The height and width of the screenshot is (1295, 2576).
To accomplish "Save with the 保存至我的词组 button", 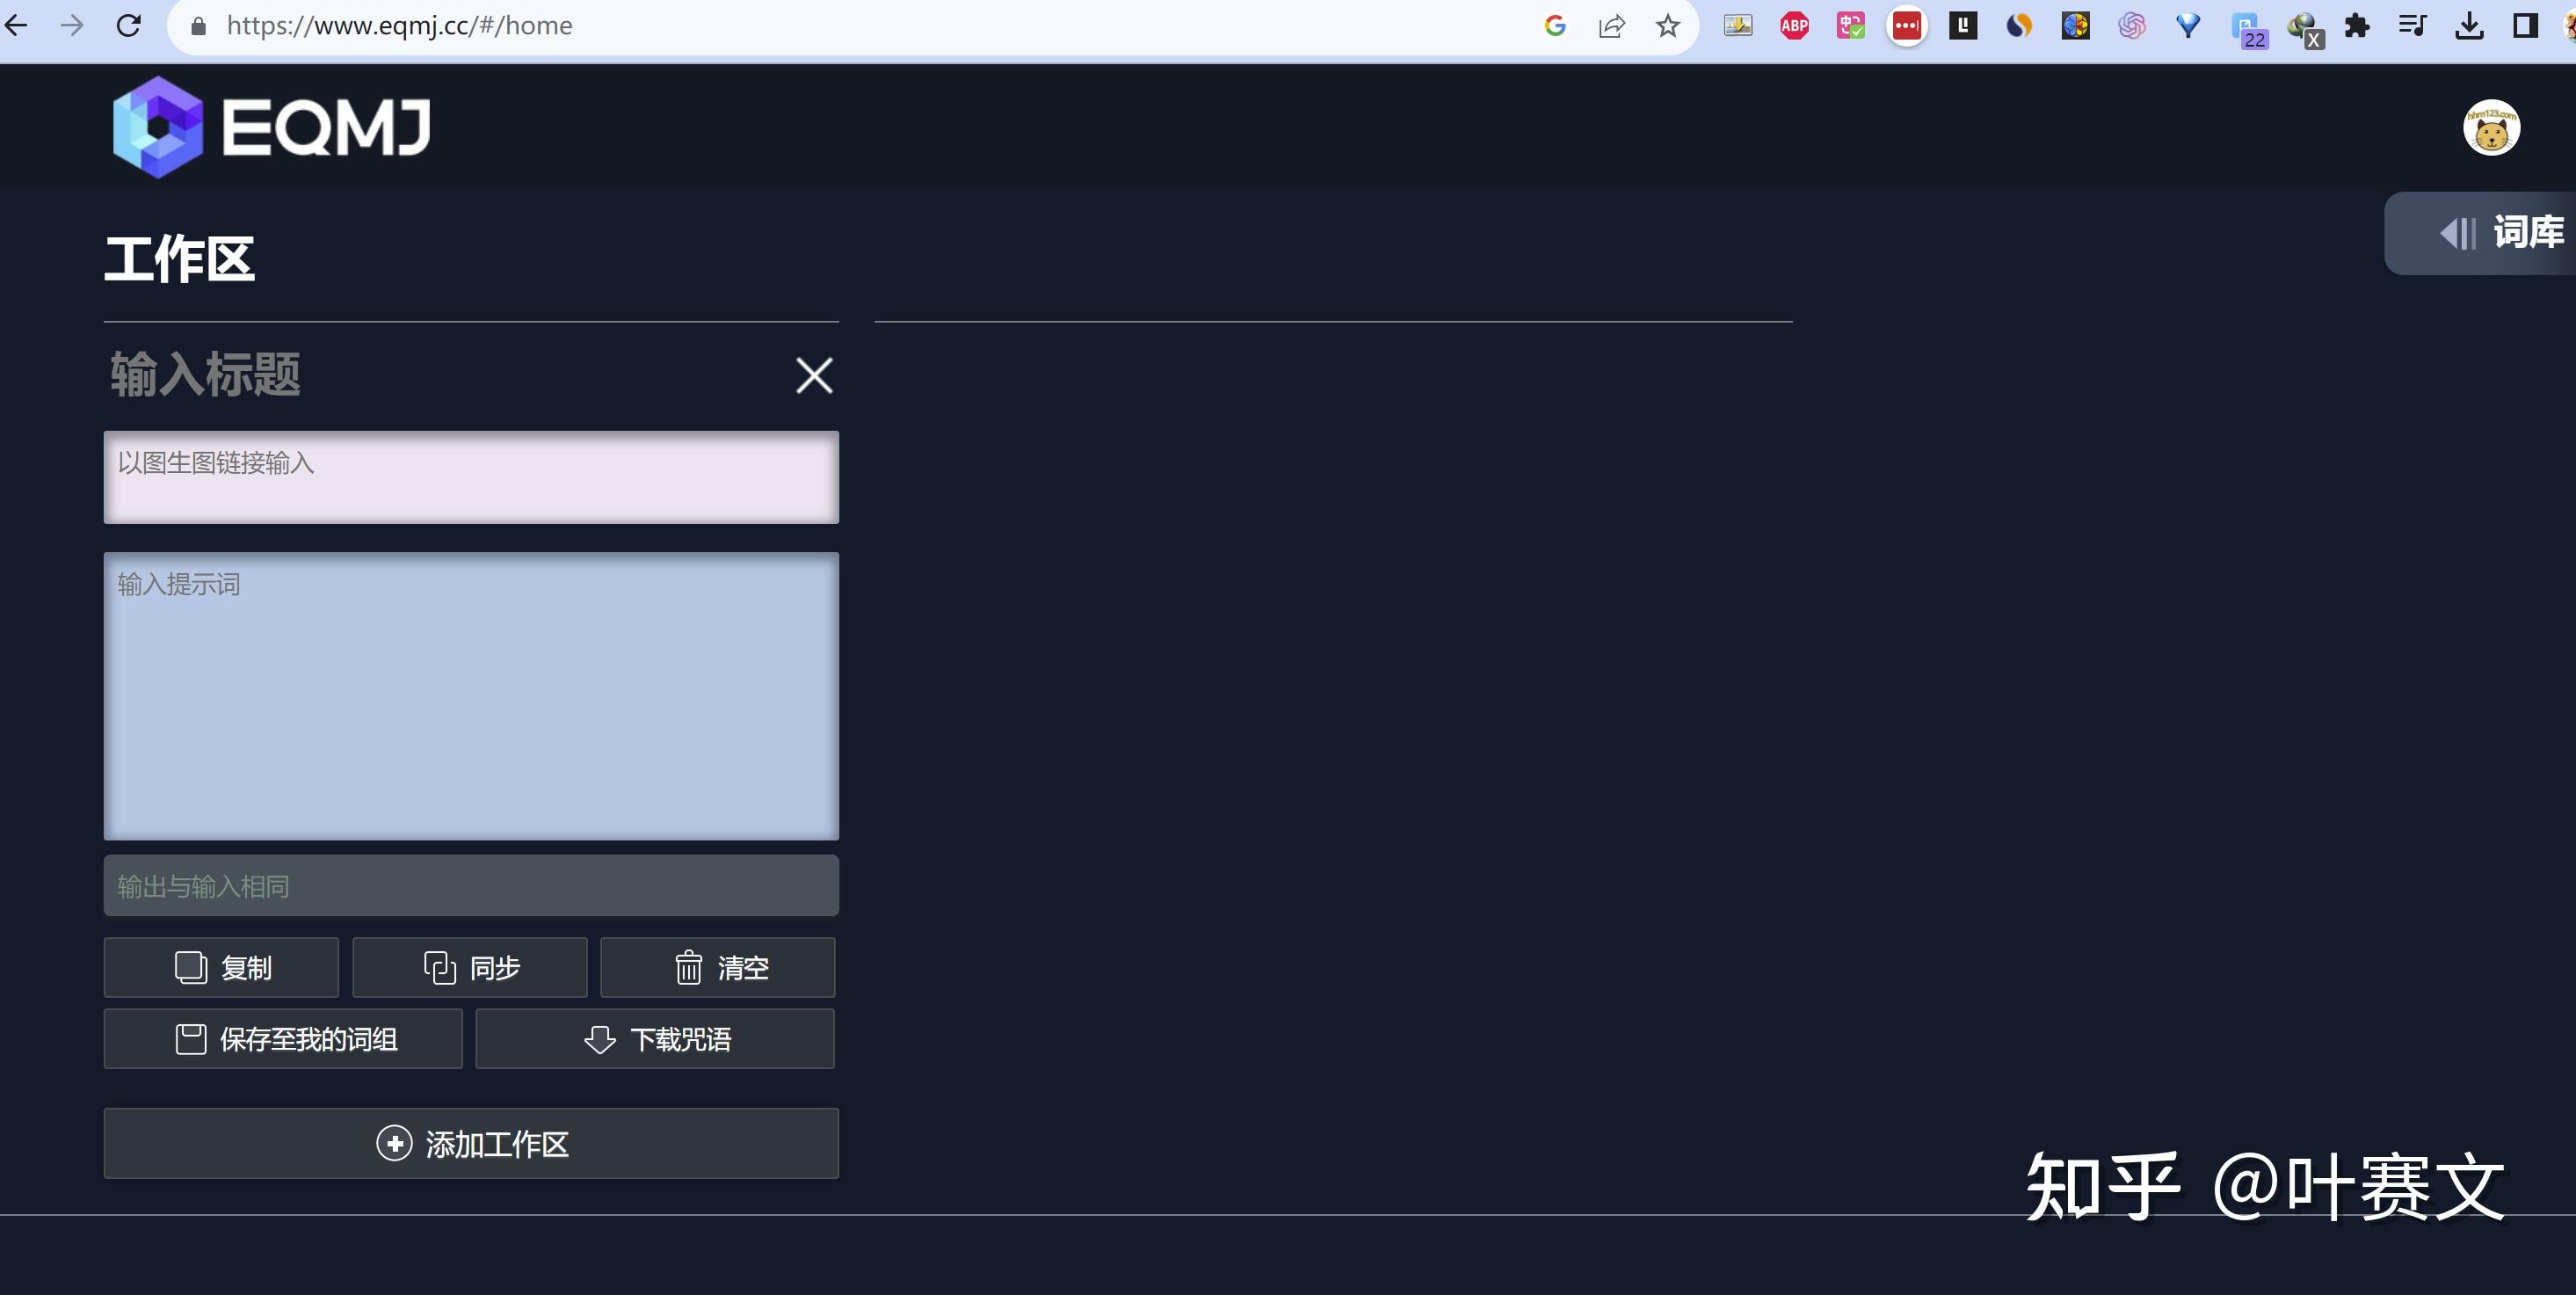I will tap(283, 1038).
